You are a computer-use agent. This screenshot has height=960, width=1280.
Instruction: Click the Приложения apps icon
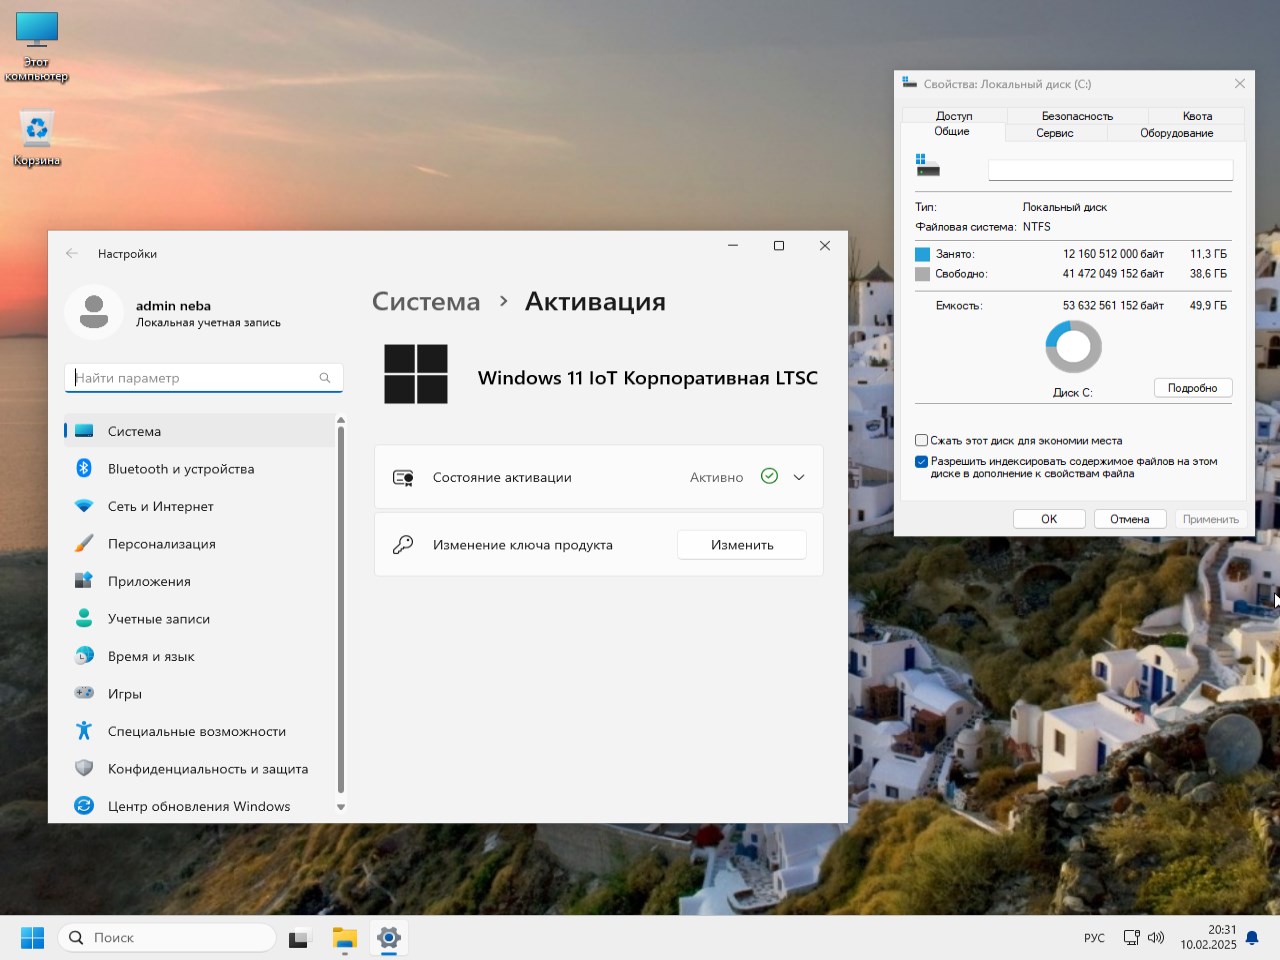click(84, 581)
